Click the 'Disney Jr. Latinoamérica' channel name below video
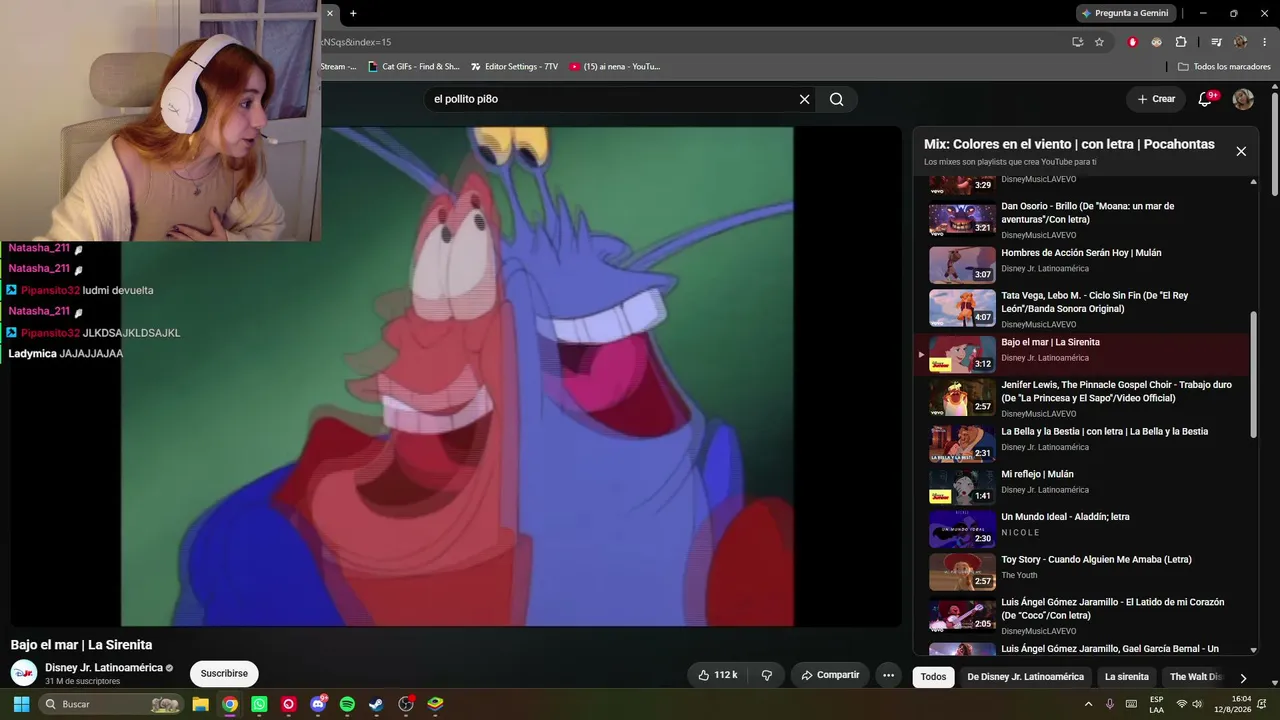The height and width of the screenshot is (720, 1280). click(x=104, y=668)
